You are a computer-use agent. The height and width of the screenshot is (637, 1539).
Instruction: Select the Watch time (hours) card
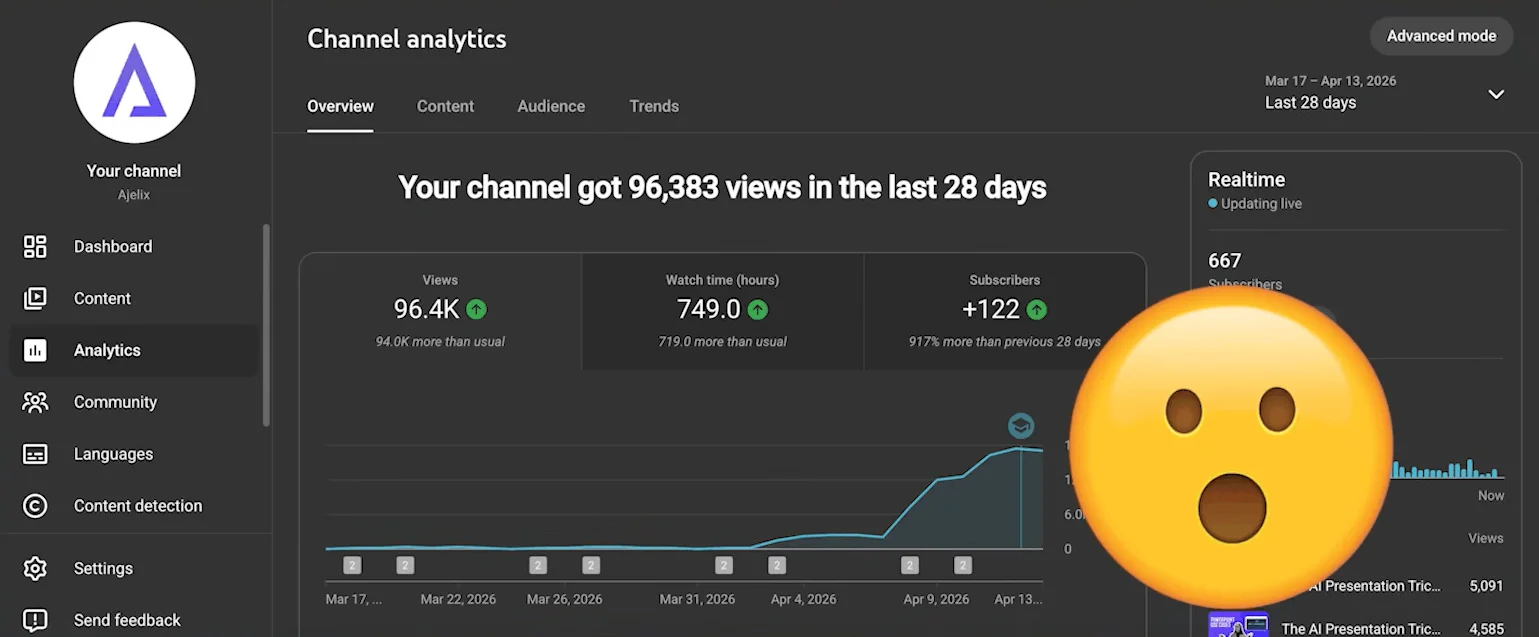[x=722, y=311]
